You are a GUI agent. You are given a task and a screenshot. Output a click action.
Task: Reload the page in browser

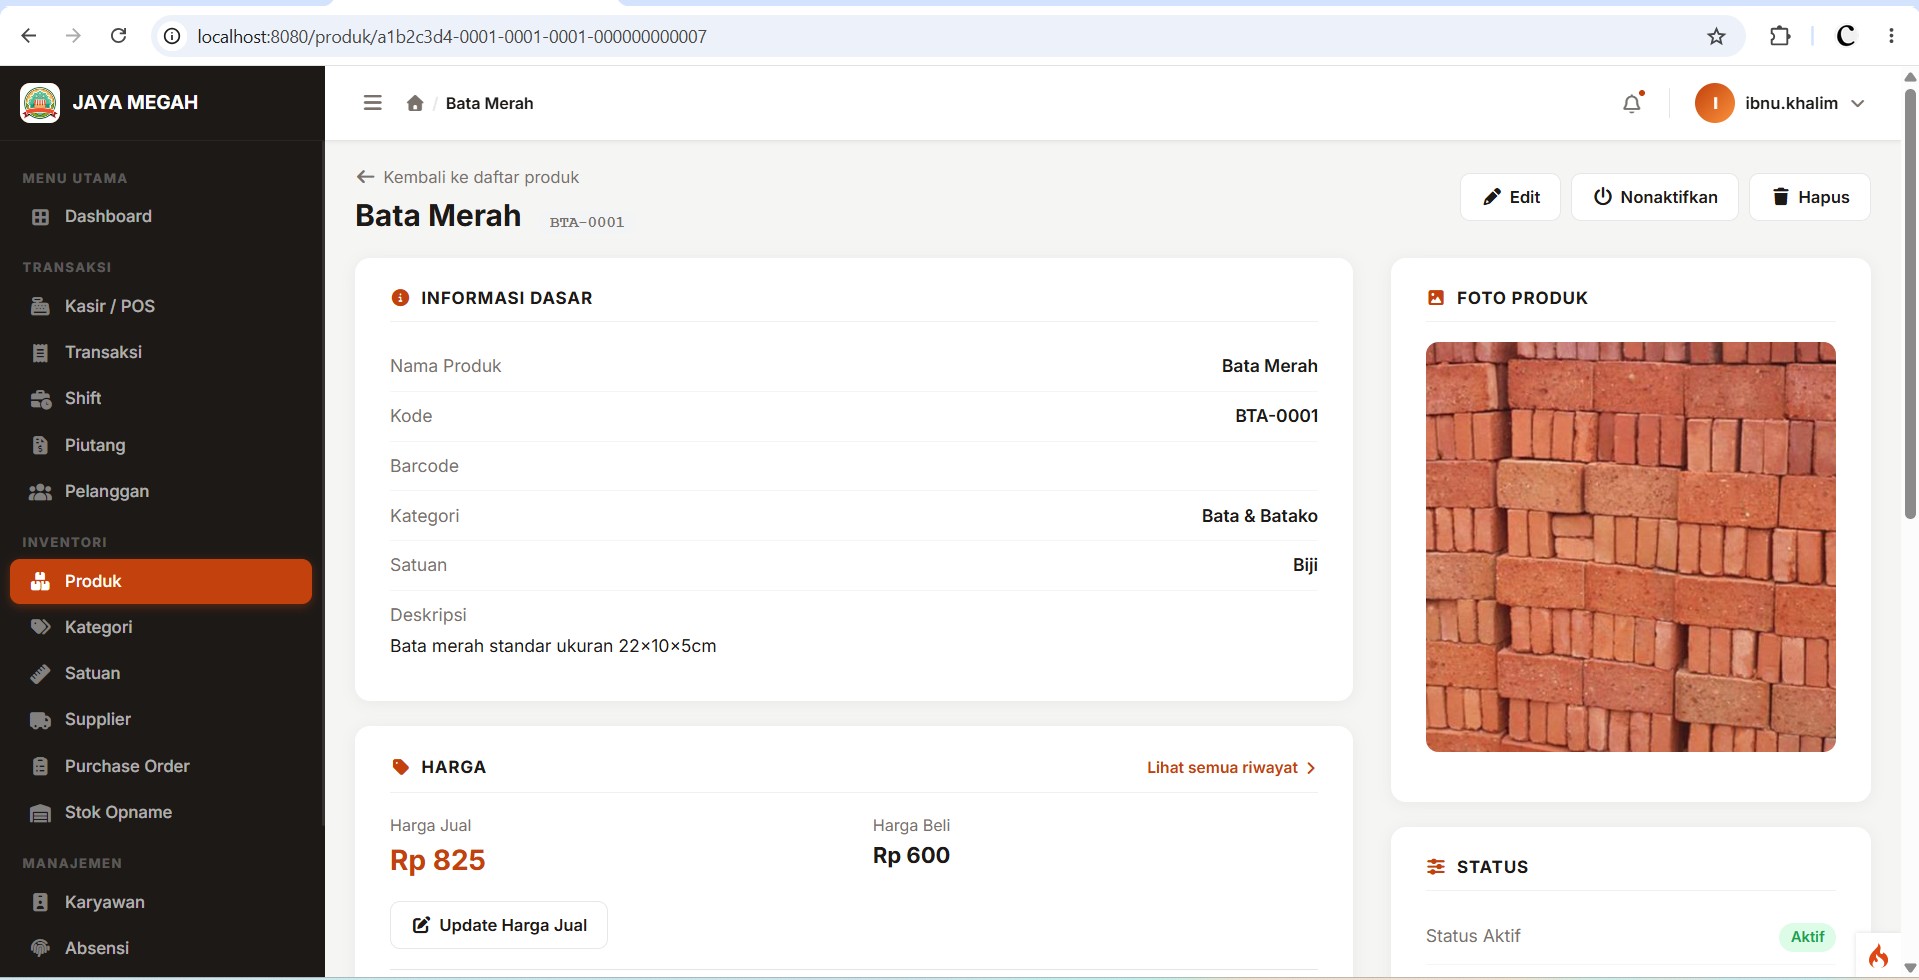tap(118, 36)
